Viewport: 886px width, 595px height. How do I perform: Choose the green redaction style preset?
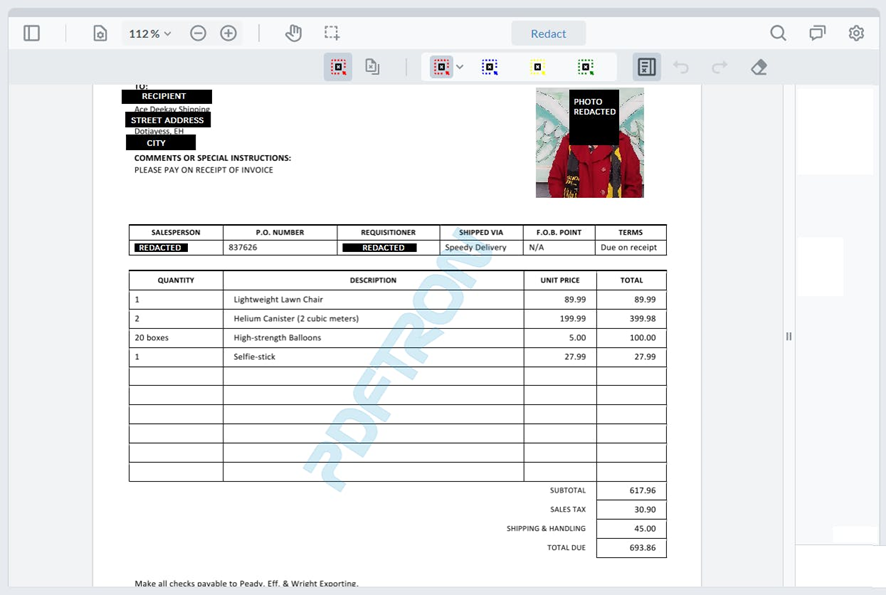click(585, 67)
